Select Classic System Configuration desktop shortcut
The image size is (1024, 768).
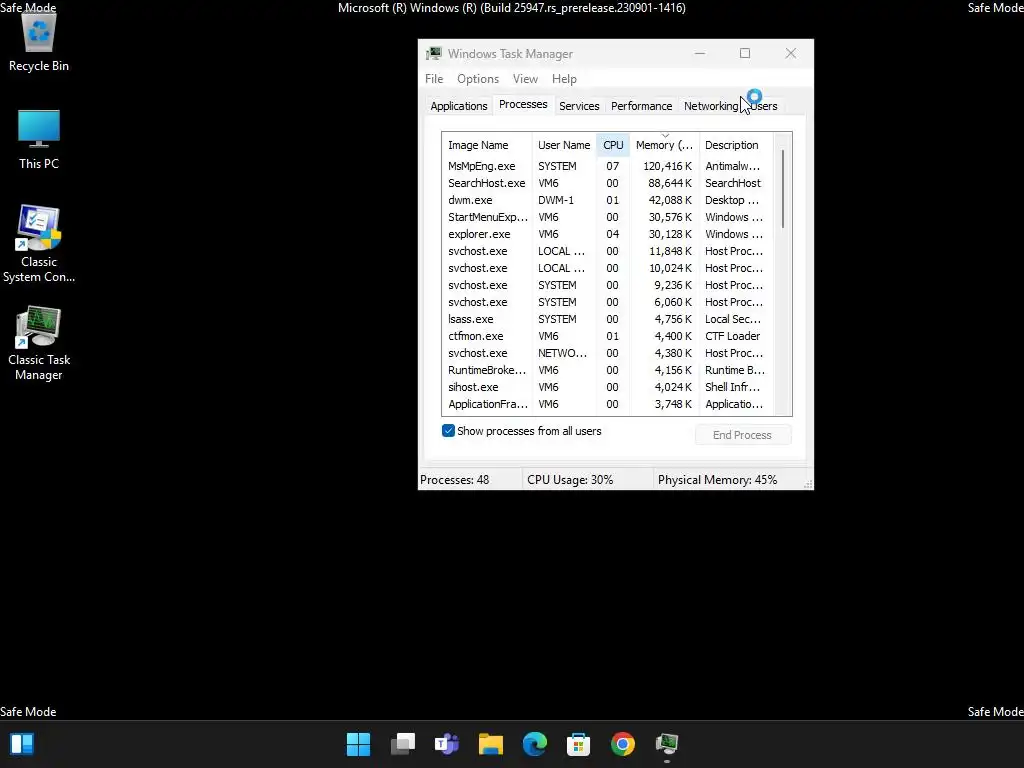tap(39, 244)
